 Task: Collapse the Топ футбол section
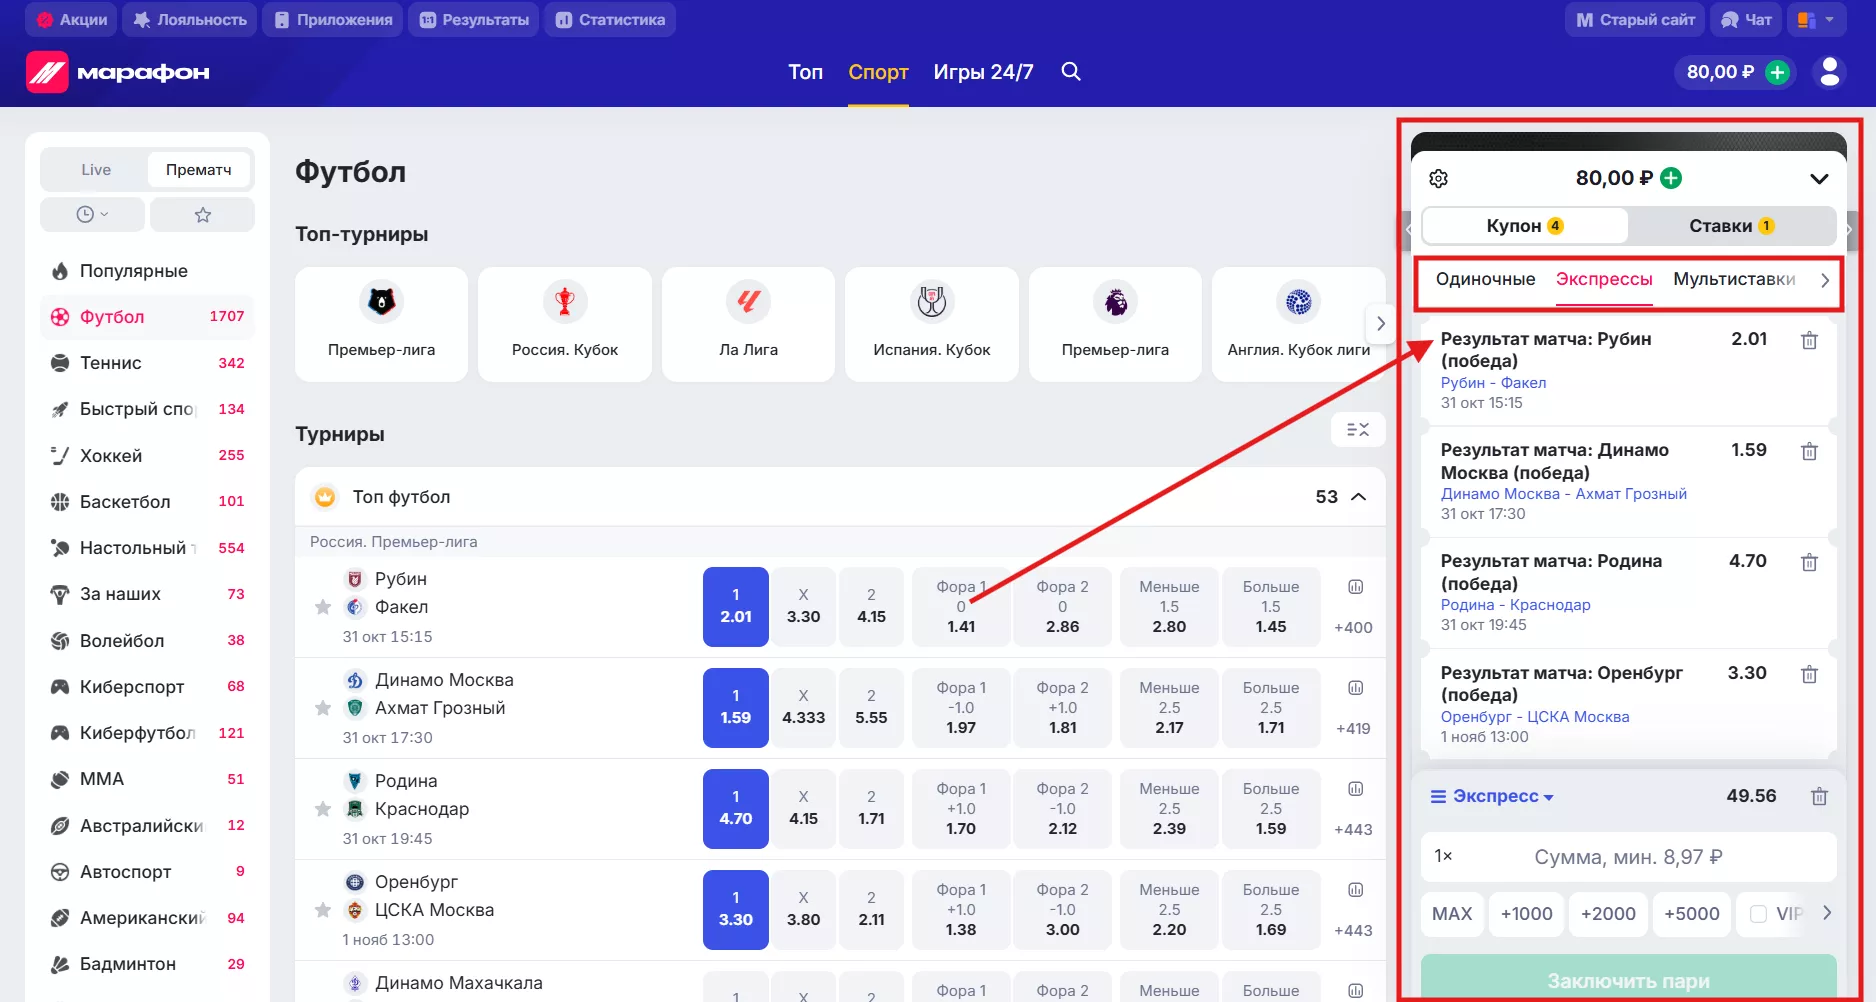(x=1359, y=497)
